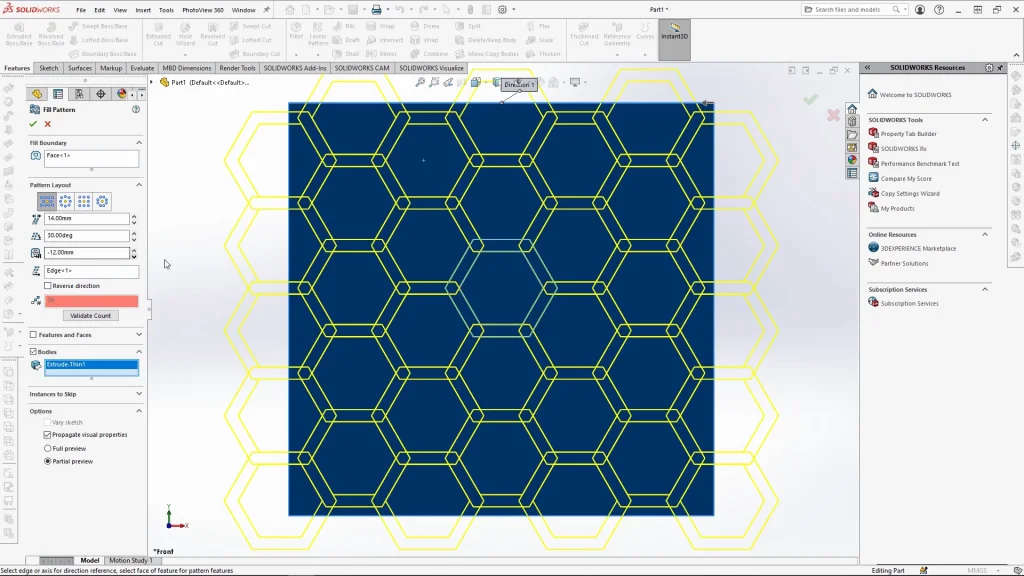The width and height of the screenshot is (1024, 576).
Task: Collapse the SOLIDWORKS Tools group
Action: pos(985,120)
